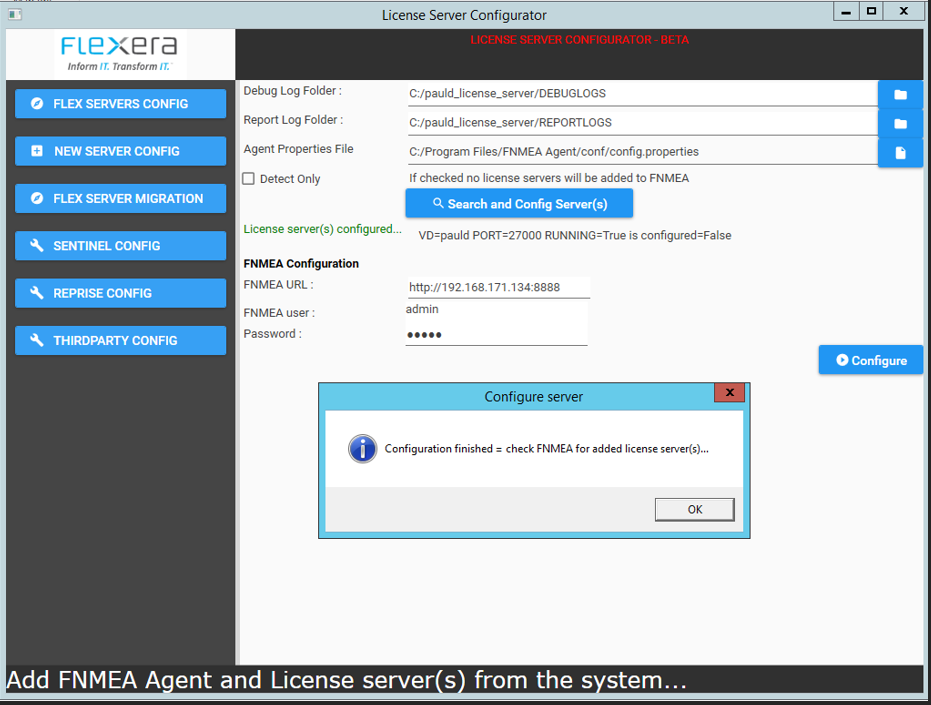This screenshot has width=931, height=705.
Task: Enable the Detect Only checkbox
Action: pyautogui.click(x=249, y=179)
